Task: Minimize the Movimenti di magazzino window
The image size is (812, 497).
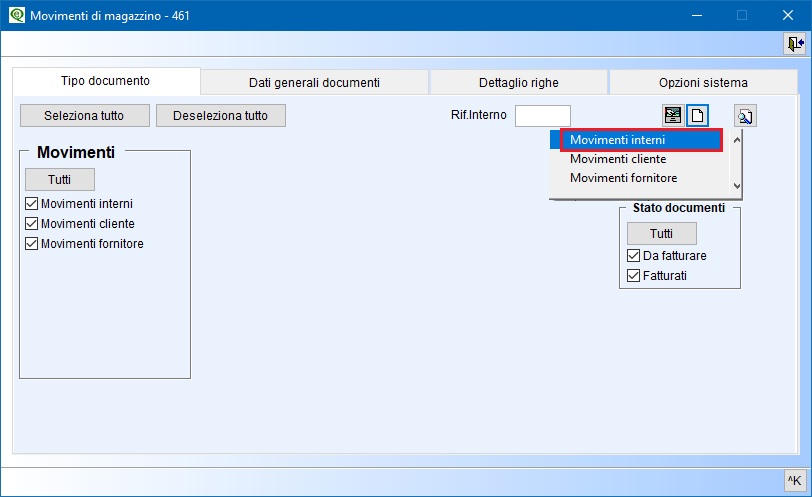Action: 697,15
